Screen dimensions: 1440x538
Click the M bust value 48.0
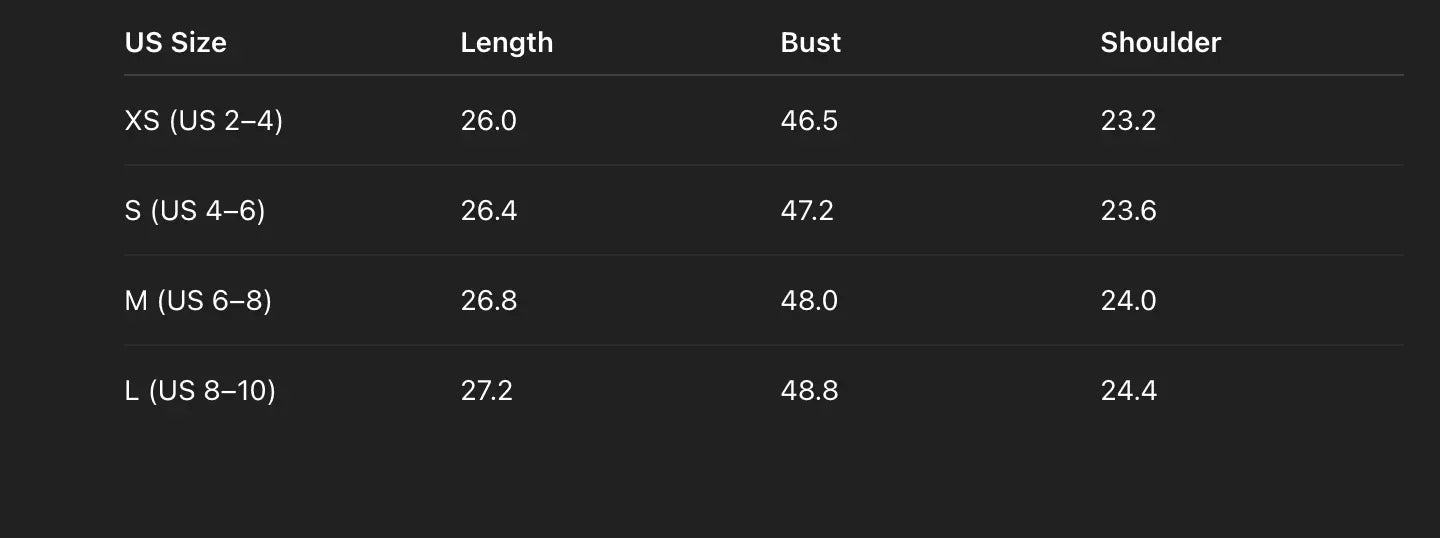click(809, 301)
